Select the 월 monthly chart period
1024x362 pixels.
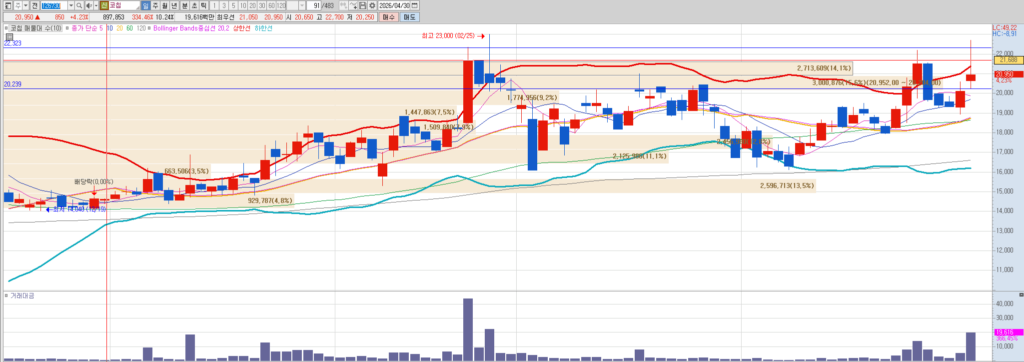[165, 5]
